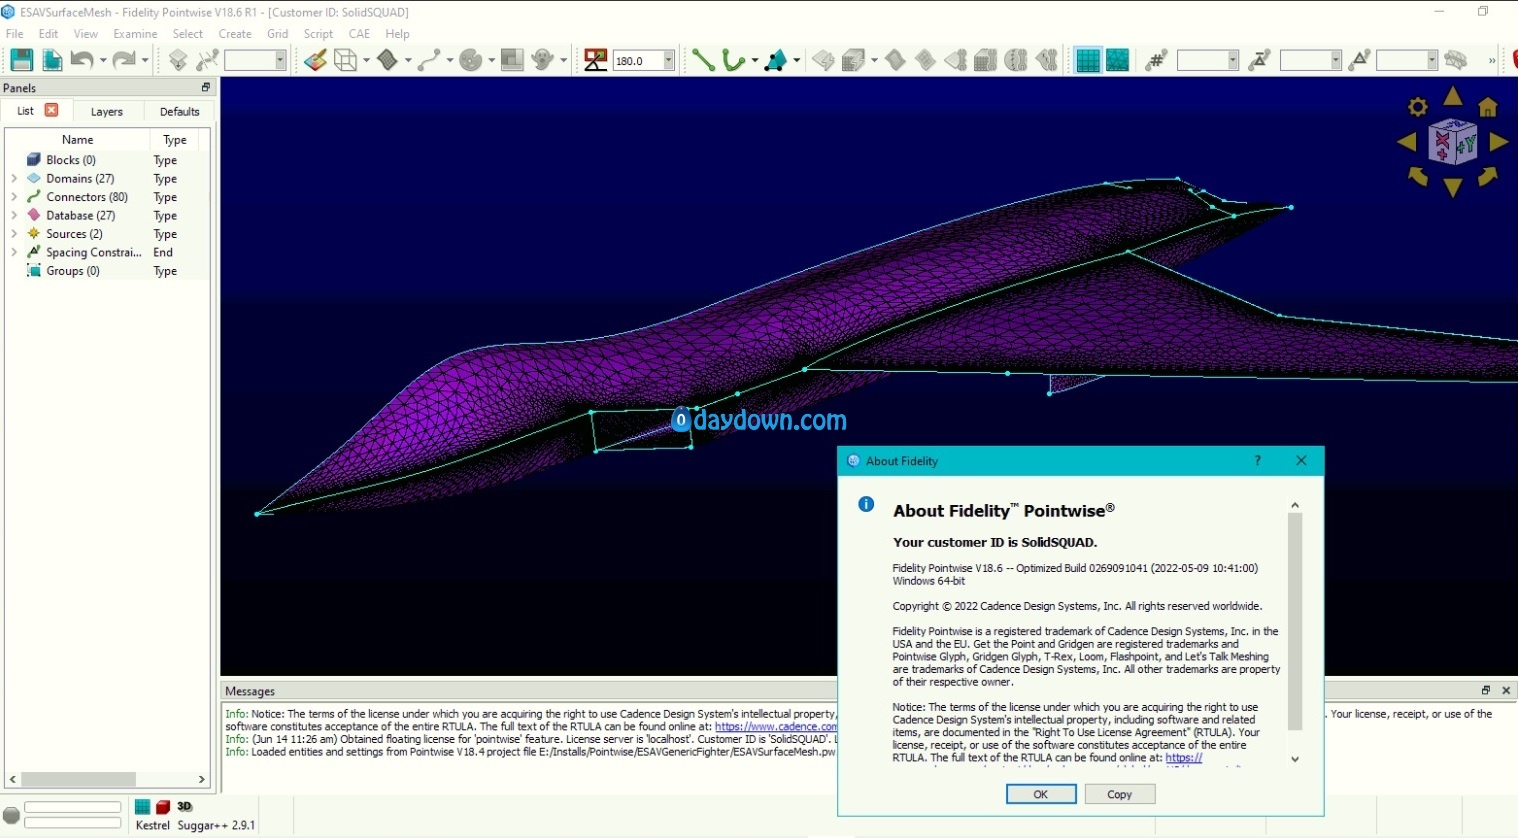
Task: Toggle the 3D dimension indicator
Action: pyautogui.click(x=184, y=806)
